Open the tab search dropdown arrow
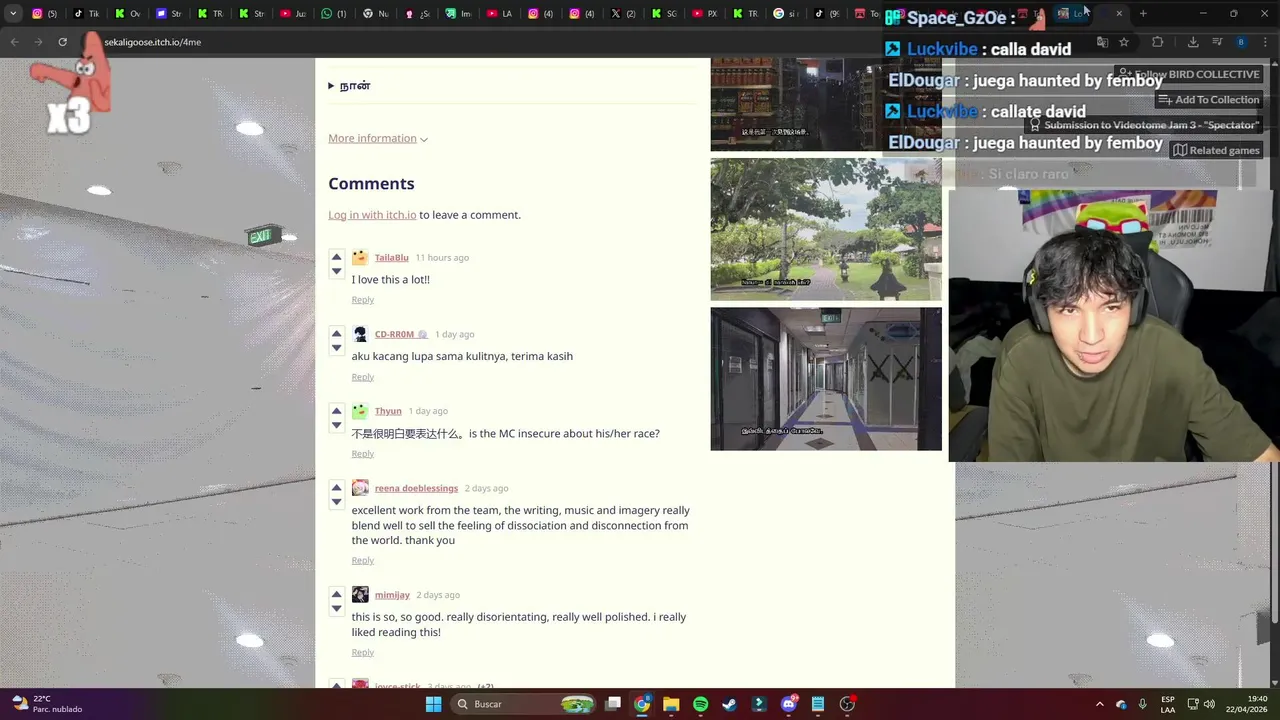The image size is (1280, 720). [x=13, y=14]
